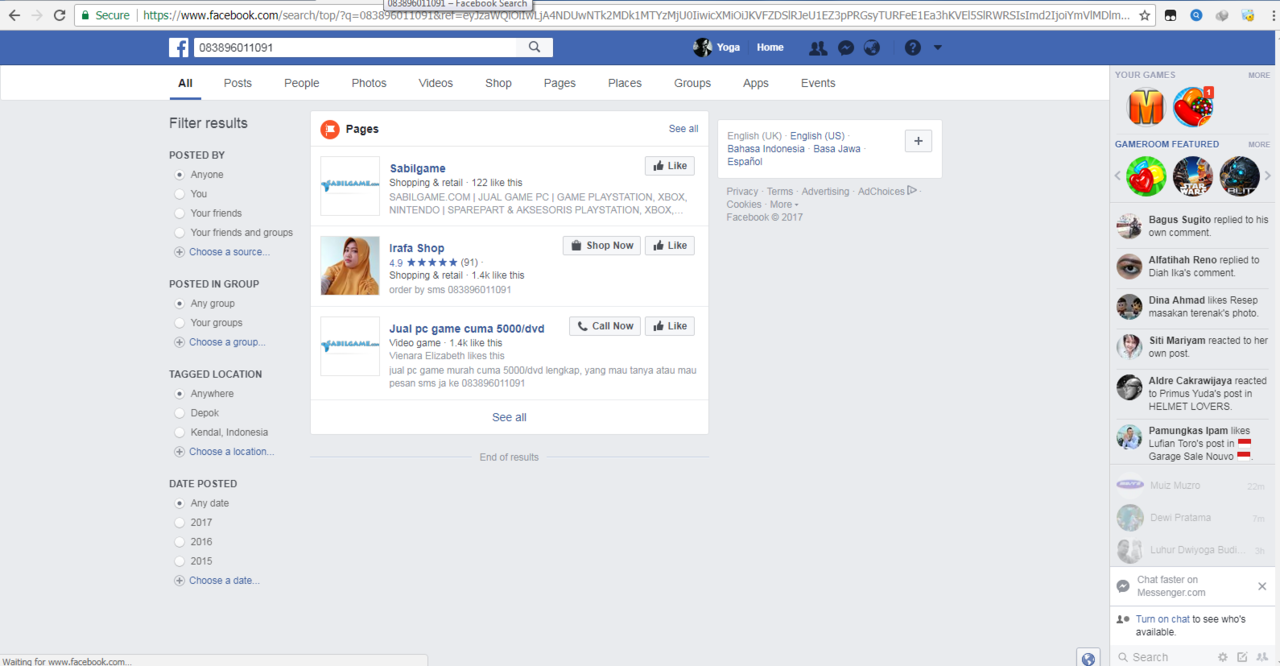Viewport: 1280px width, 666px height.
Task: Open the first featured Gameroom game icon
Action: coord(1146,176)
